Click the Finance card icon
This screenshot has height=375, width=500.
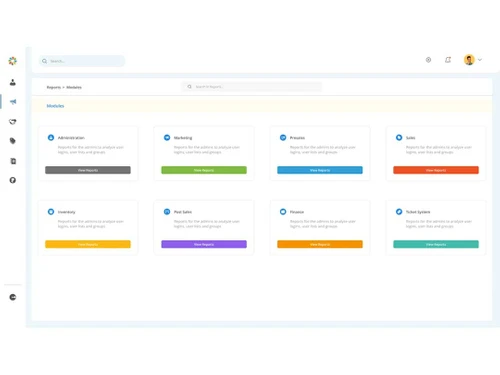[x=283, y=212]
